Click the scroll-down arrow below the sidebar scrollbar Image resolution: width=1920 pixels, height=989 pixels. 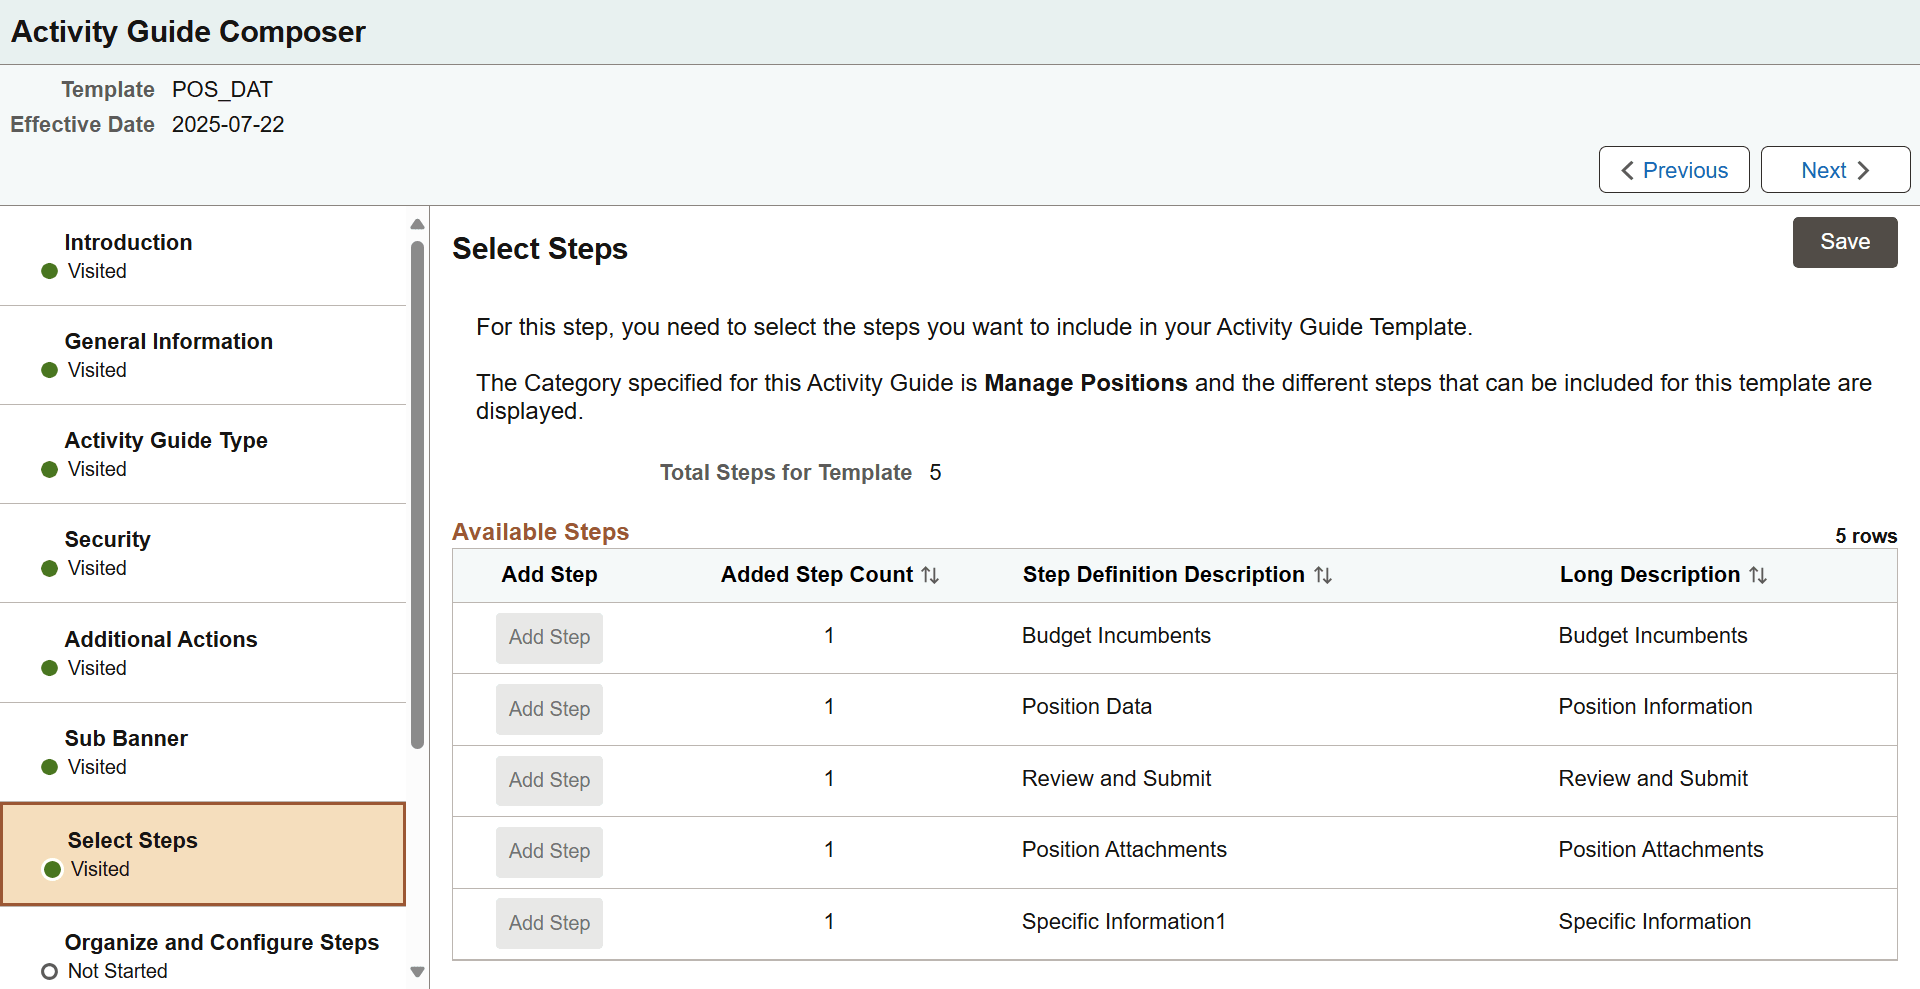point(417,972)
